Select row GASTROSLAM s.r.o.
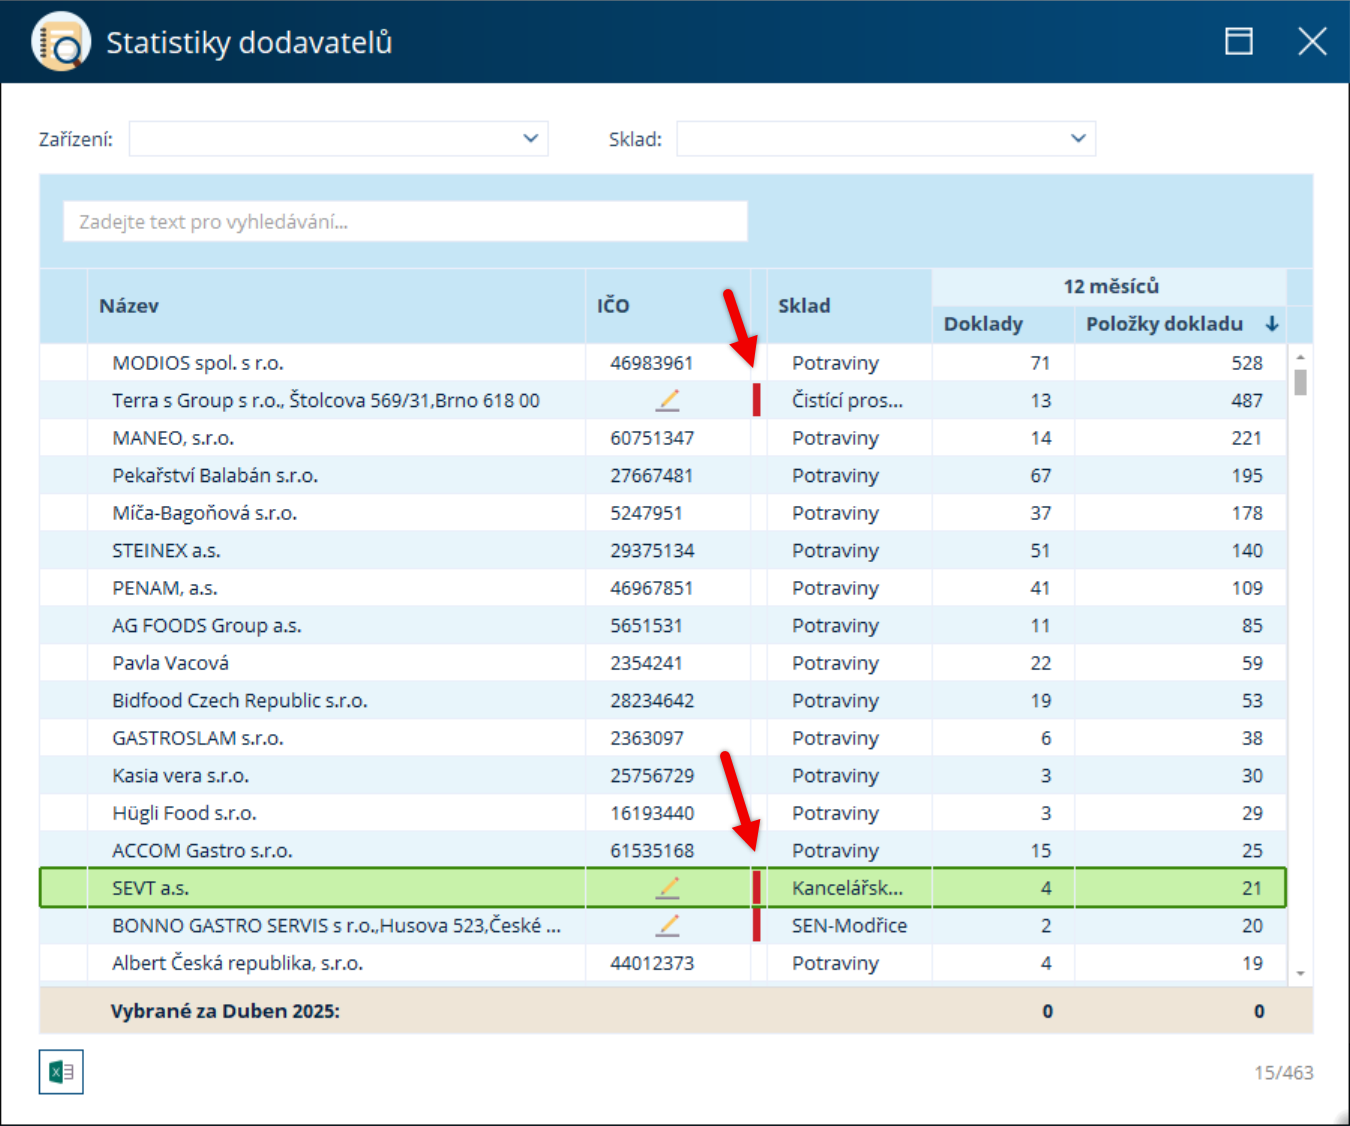1350x1126 pixels. (663, 738)
